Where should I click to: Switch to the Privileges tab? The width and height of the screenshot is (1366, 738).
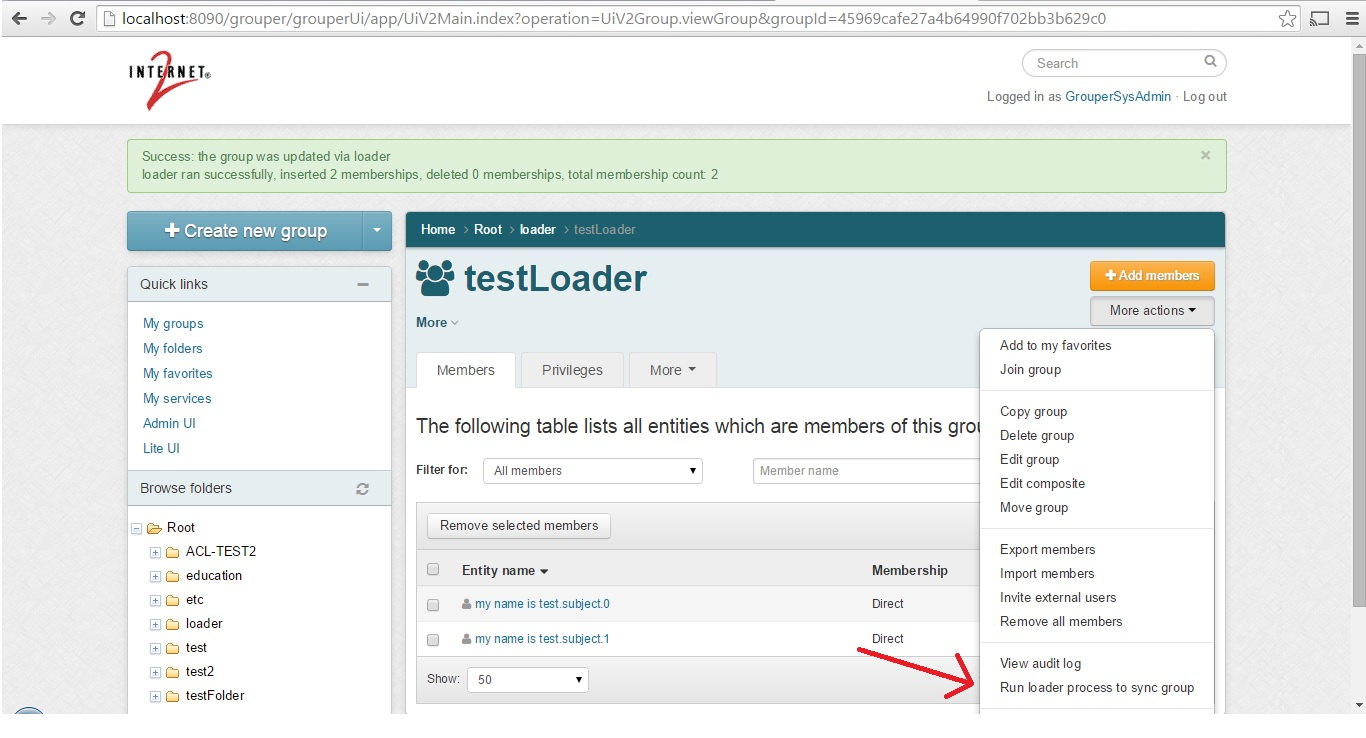pyautogui.click(x=572, y=370)
